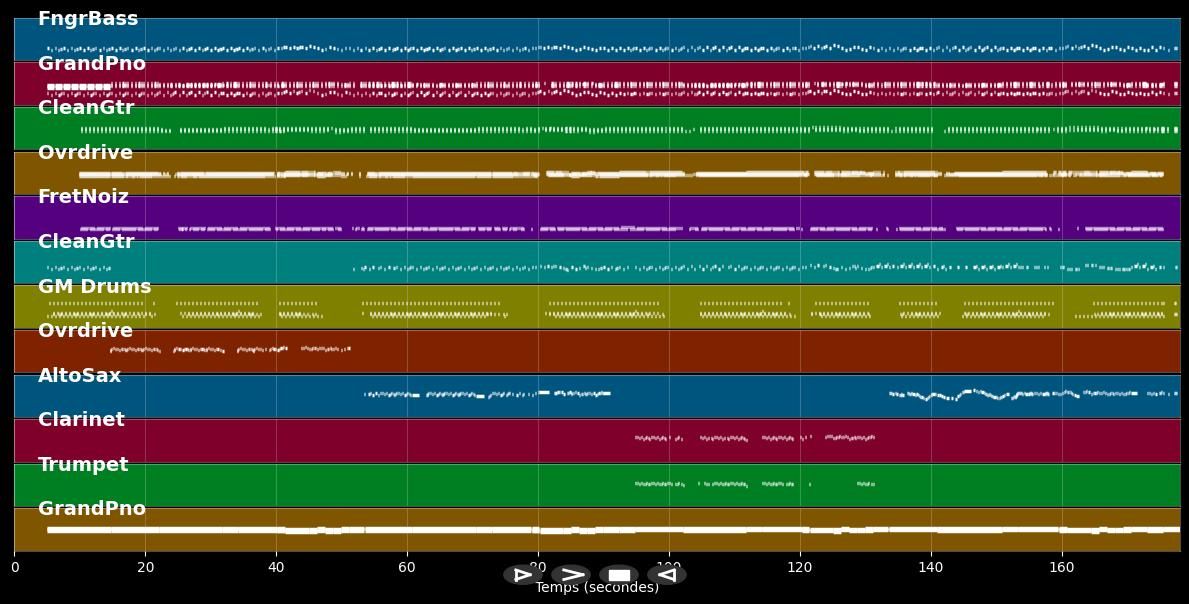Click the wavy AltoSax notes near 140 seconds

point(935,396)
